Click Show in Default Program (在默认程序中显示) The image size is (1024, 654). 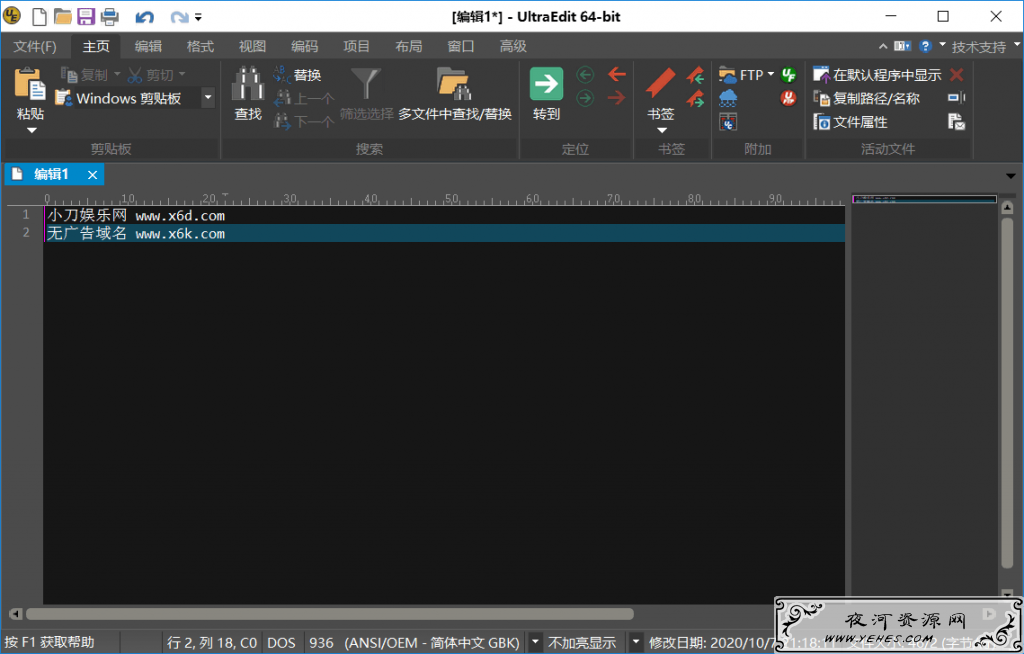(x=877, y=75)
